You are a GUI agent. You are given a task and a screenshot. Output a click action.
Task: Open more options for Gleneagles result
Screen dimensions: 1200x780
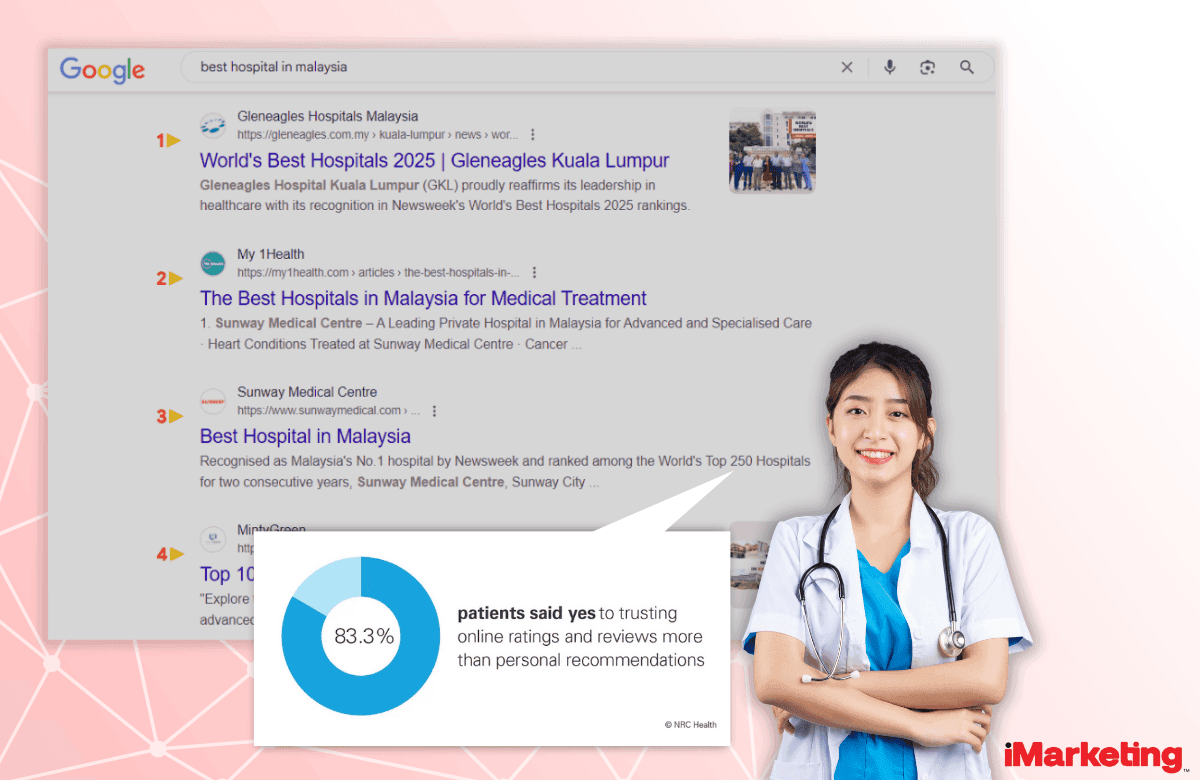(532, 134)
